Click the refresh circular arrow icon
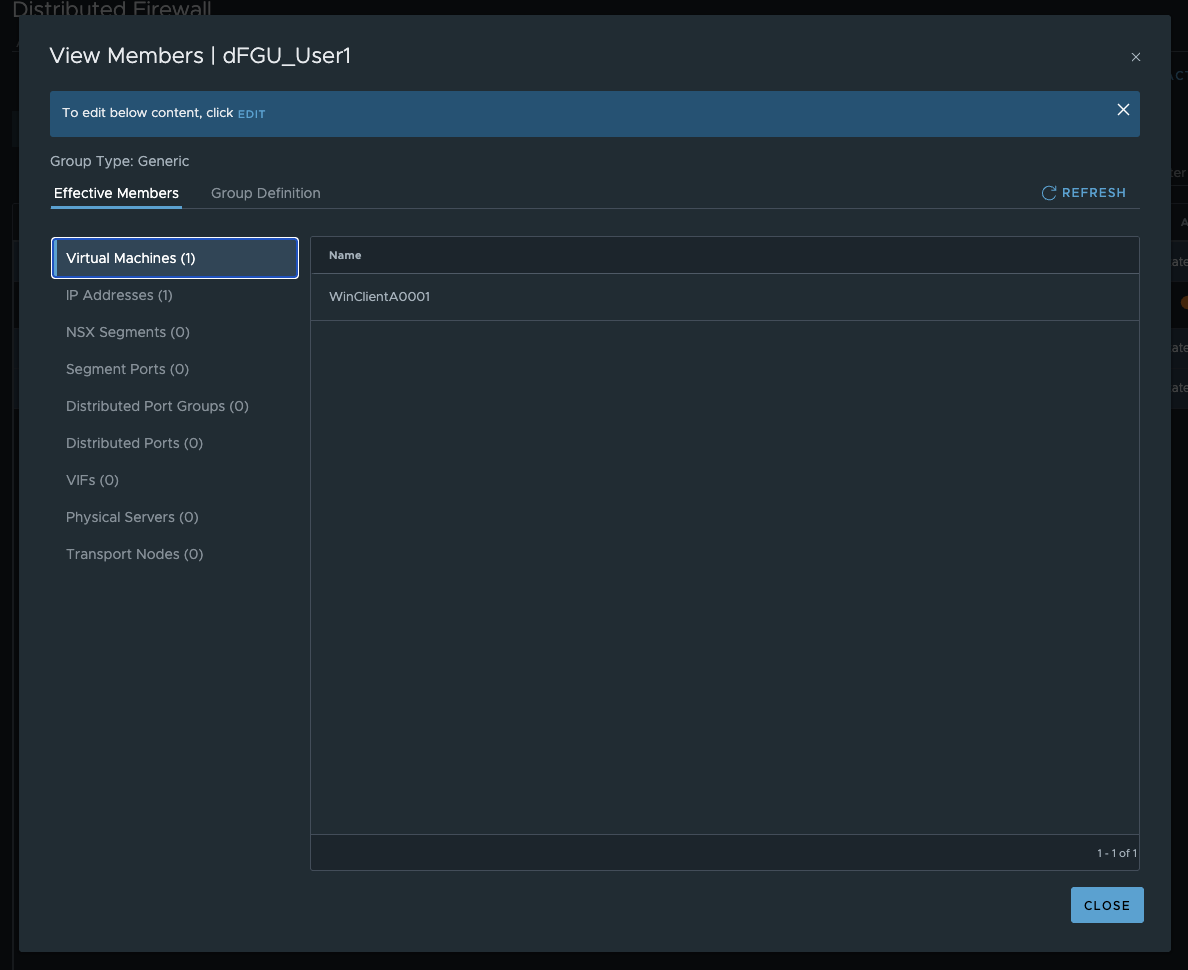The height and width of the screenshot is (970, 1188). pyautogui.click(x=1049, y=193)
